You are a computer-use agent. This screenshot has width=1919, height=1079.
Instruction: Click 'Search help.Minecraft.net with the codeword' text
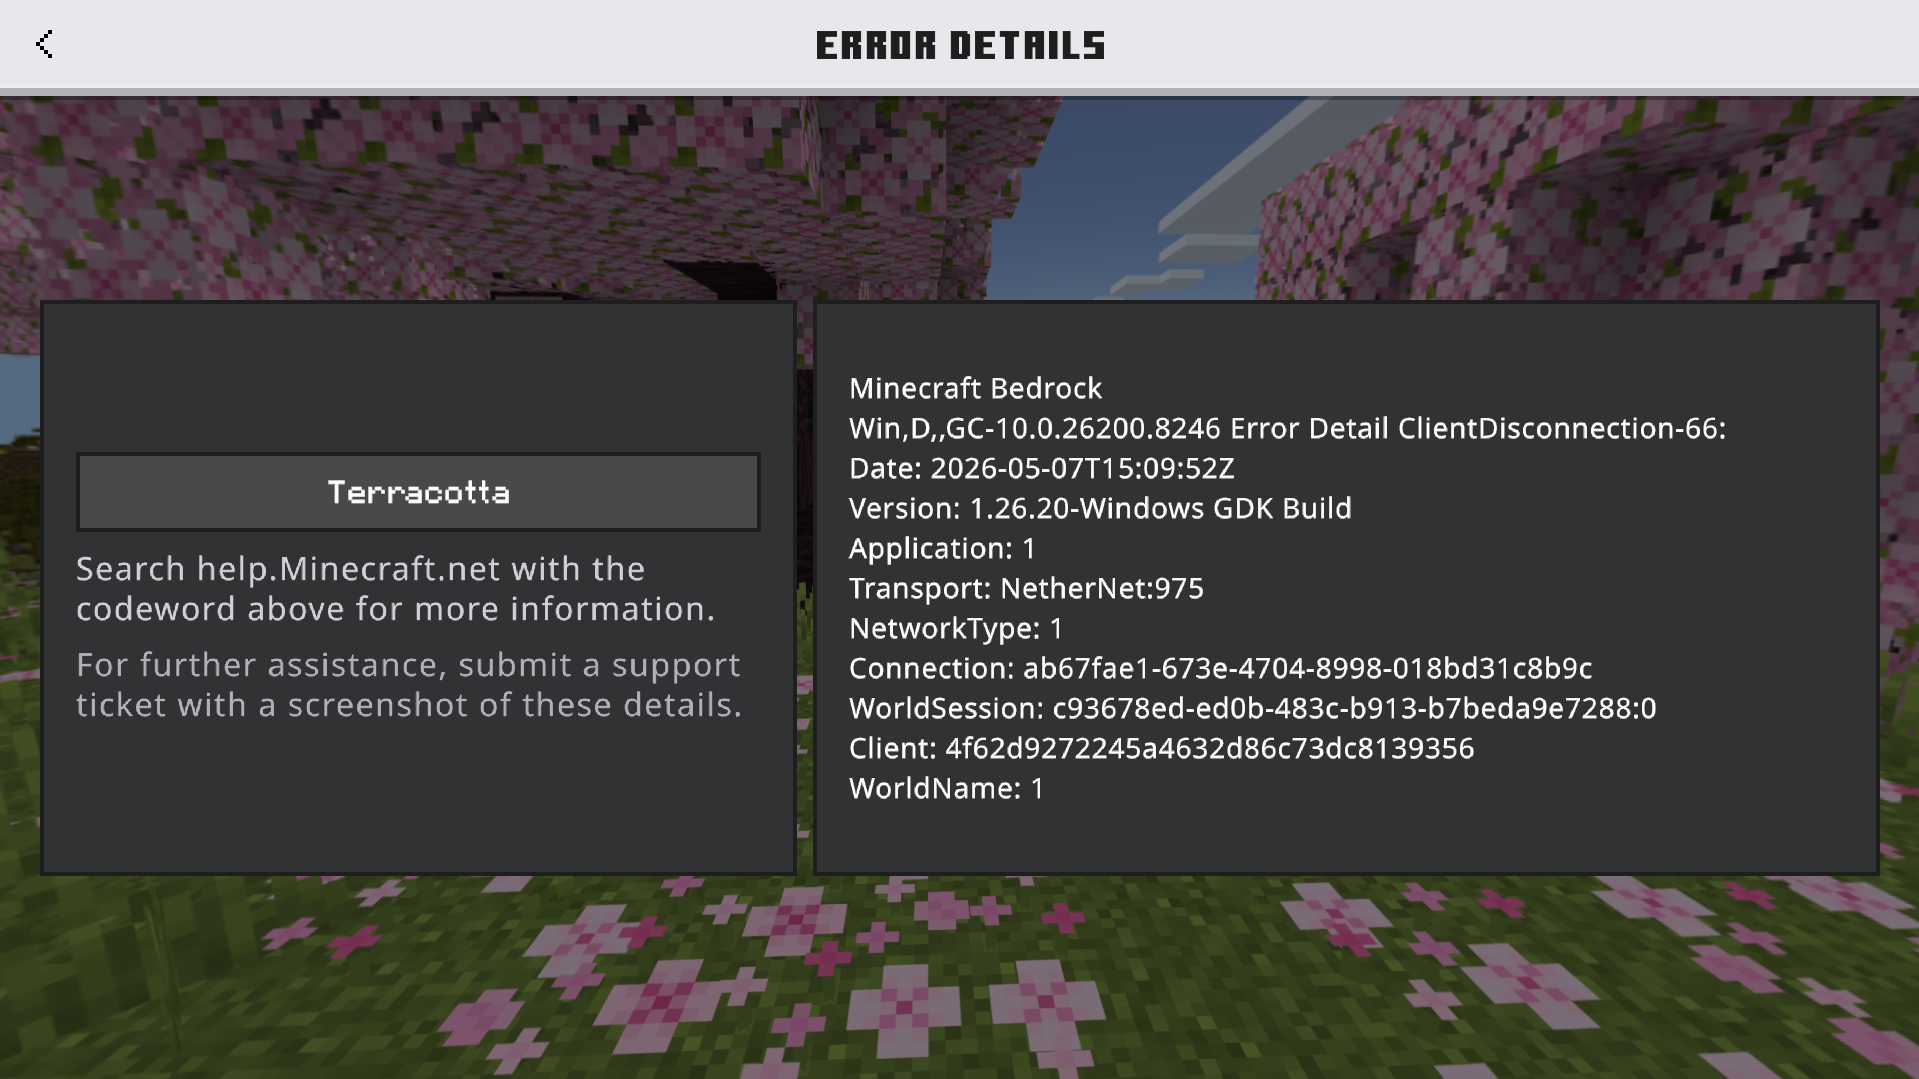pos(396,588)
